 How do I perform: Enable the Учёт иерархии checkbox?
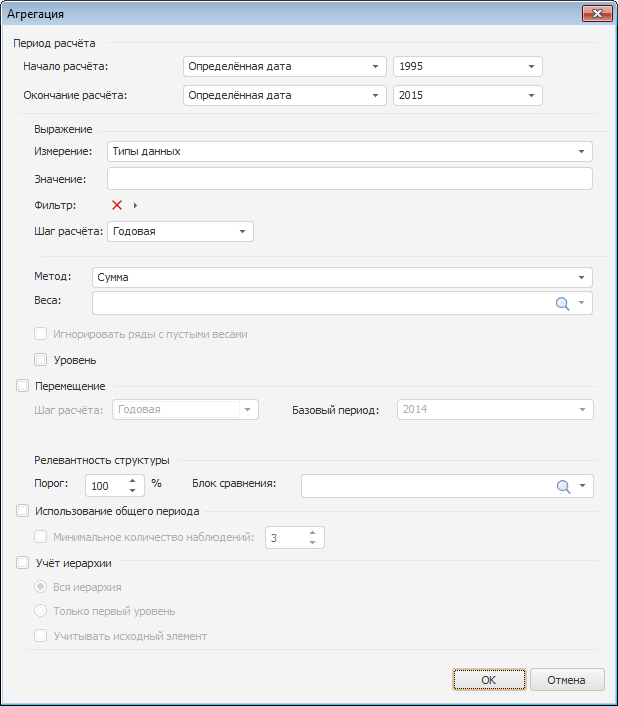click(23, 563)
